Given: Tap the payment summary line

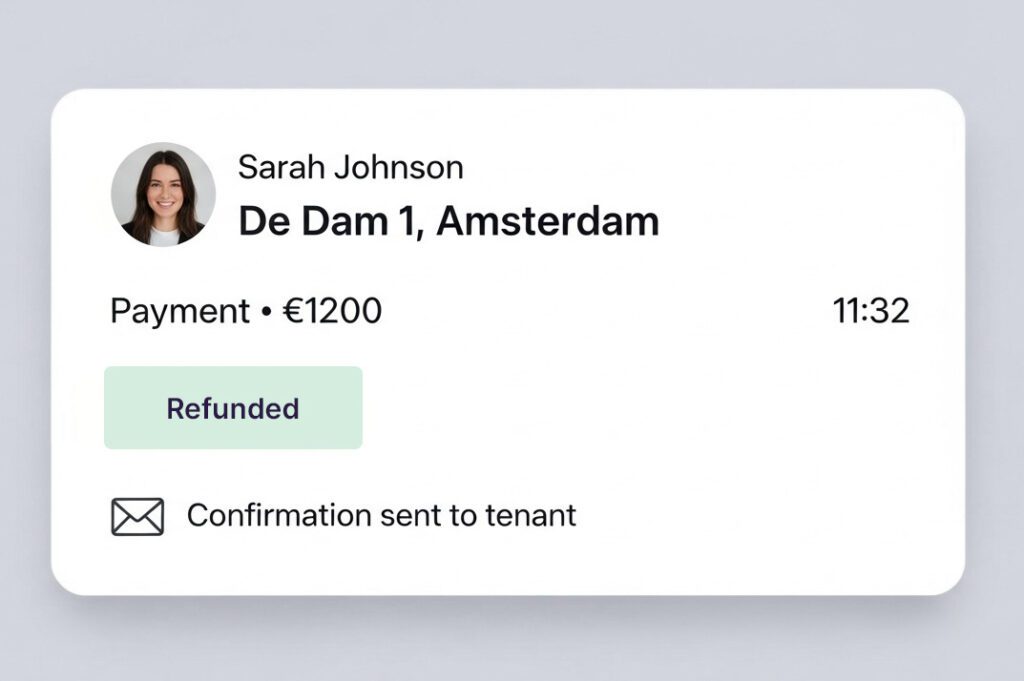Looking at the screenshot, I should (x=246, y=310).
